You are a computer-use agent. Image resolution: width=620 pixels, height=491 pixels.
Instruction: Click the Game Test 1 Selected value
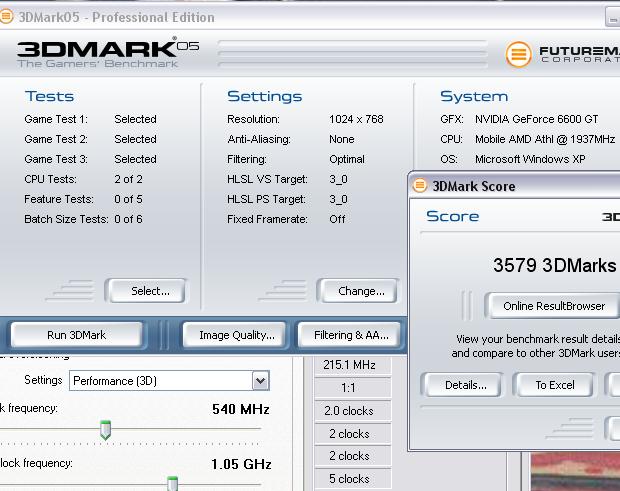coord(135,119)
